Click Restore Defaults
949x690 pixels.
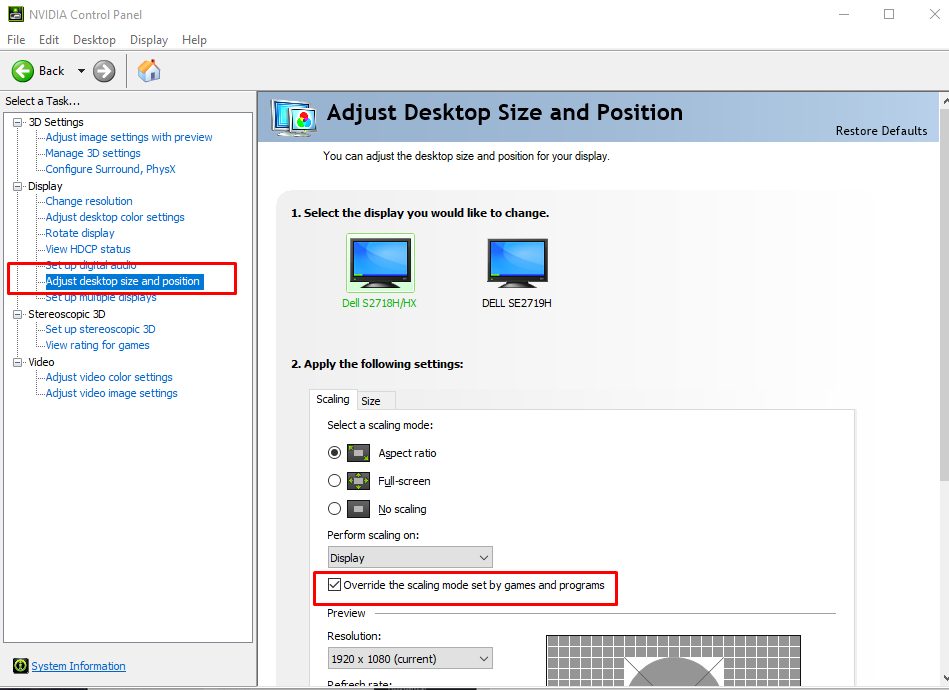[881, 131]
